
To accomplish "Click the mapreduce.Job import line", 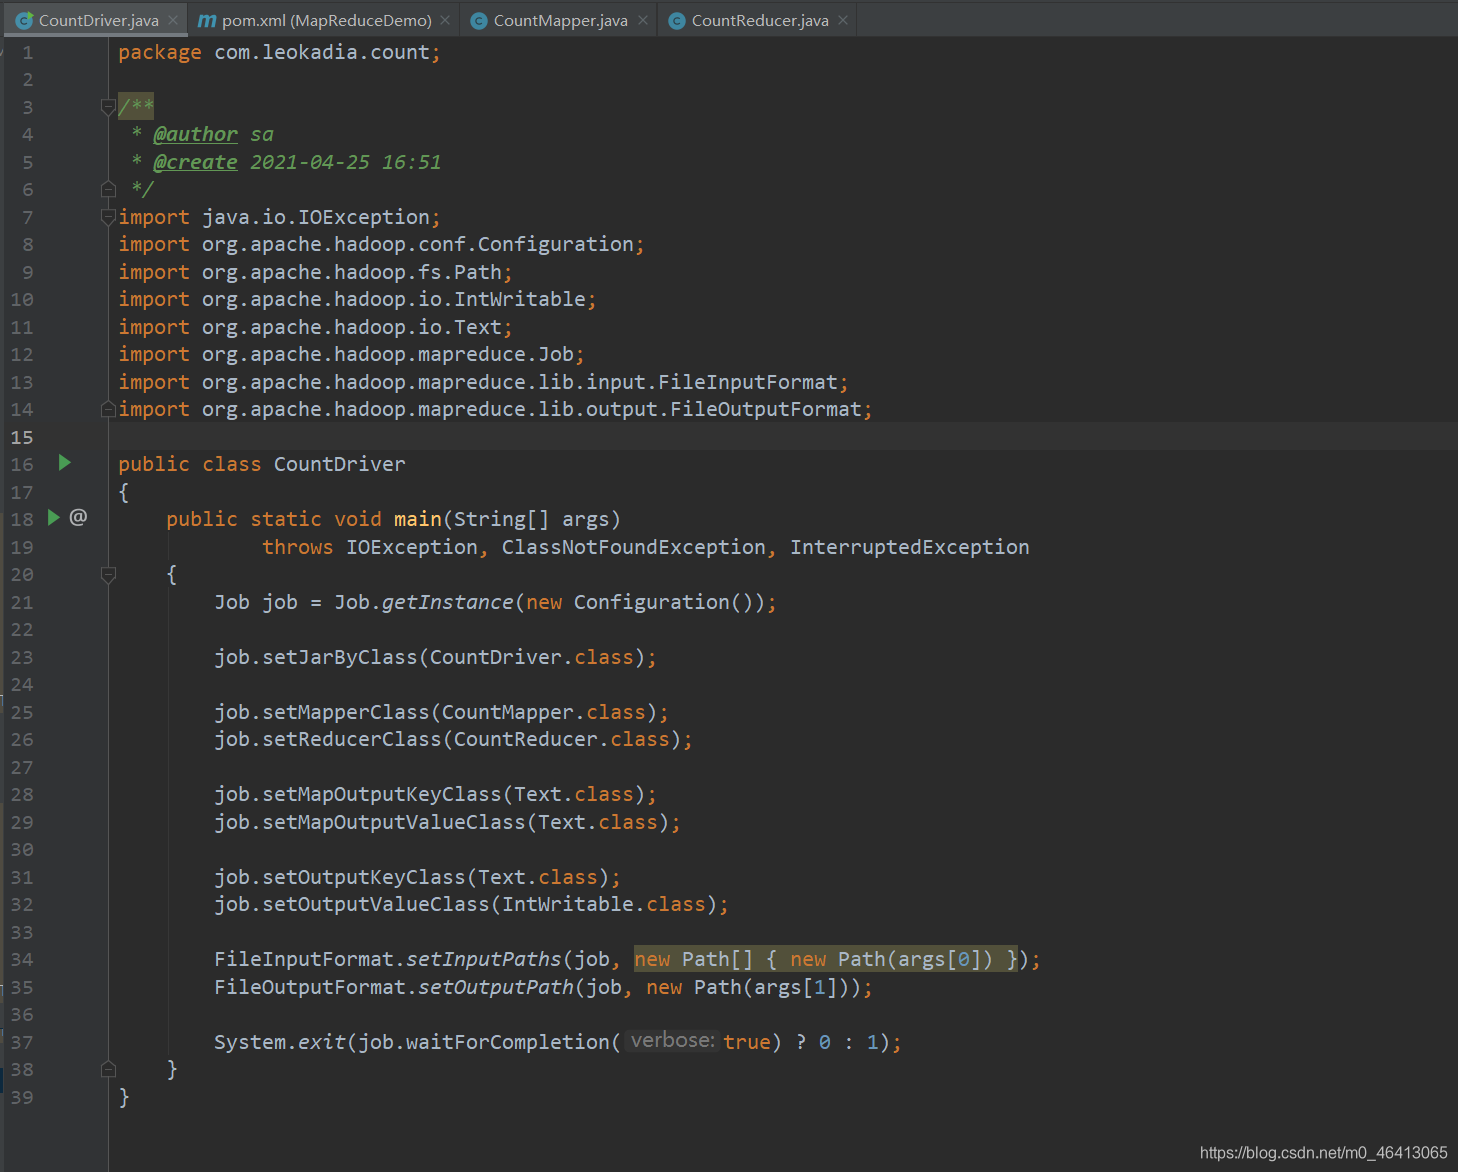I will pyautogui.click(x=351, y=354).
